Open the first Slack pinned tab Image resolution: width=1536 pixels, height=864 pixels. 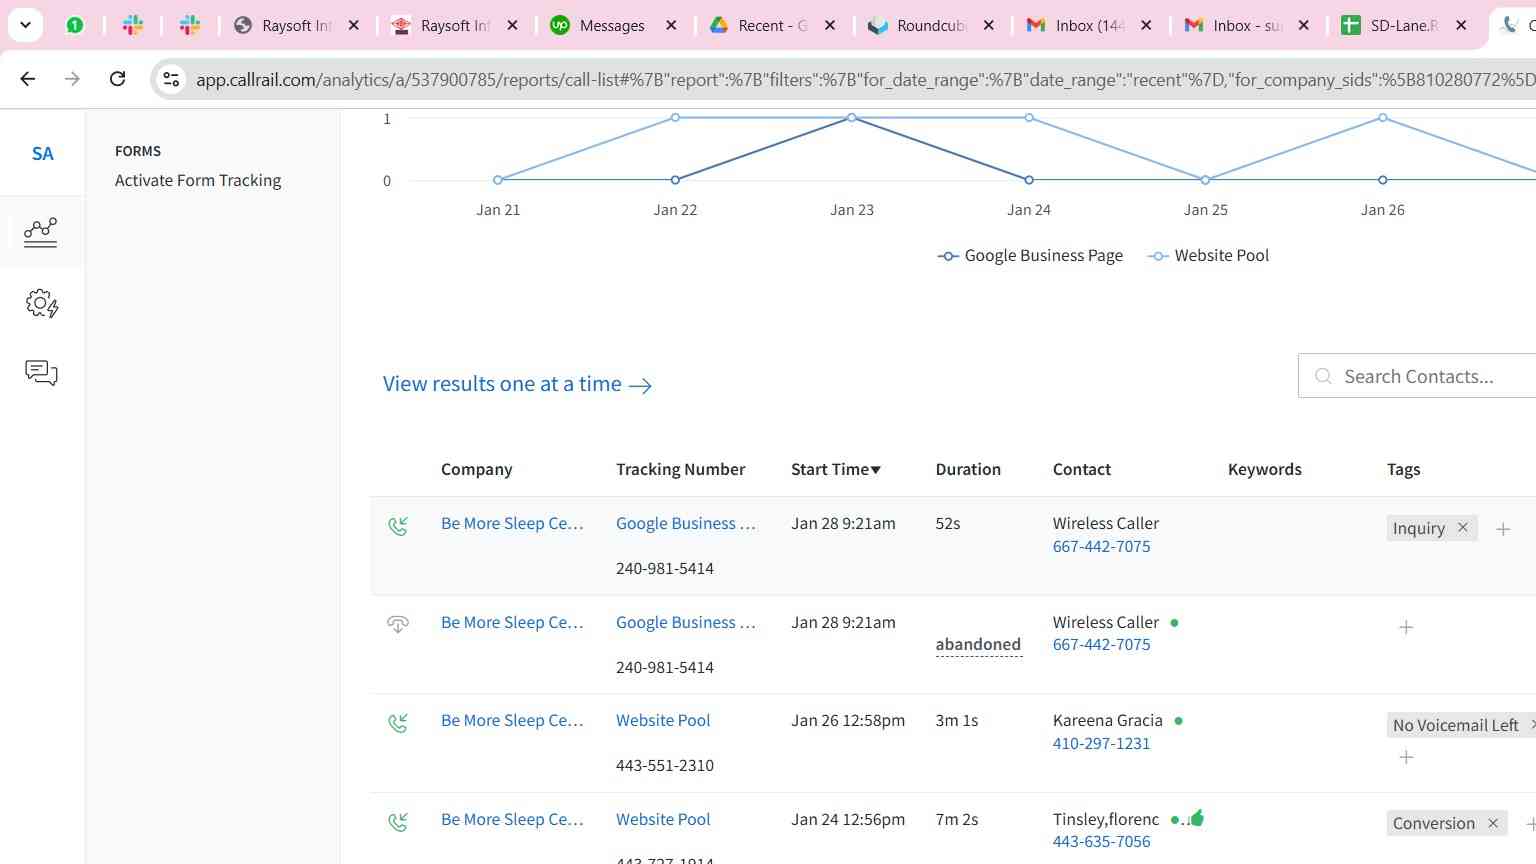pos(132,25)
